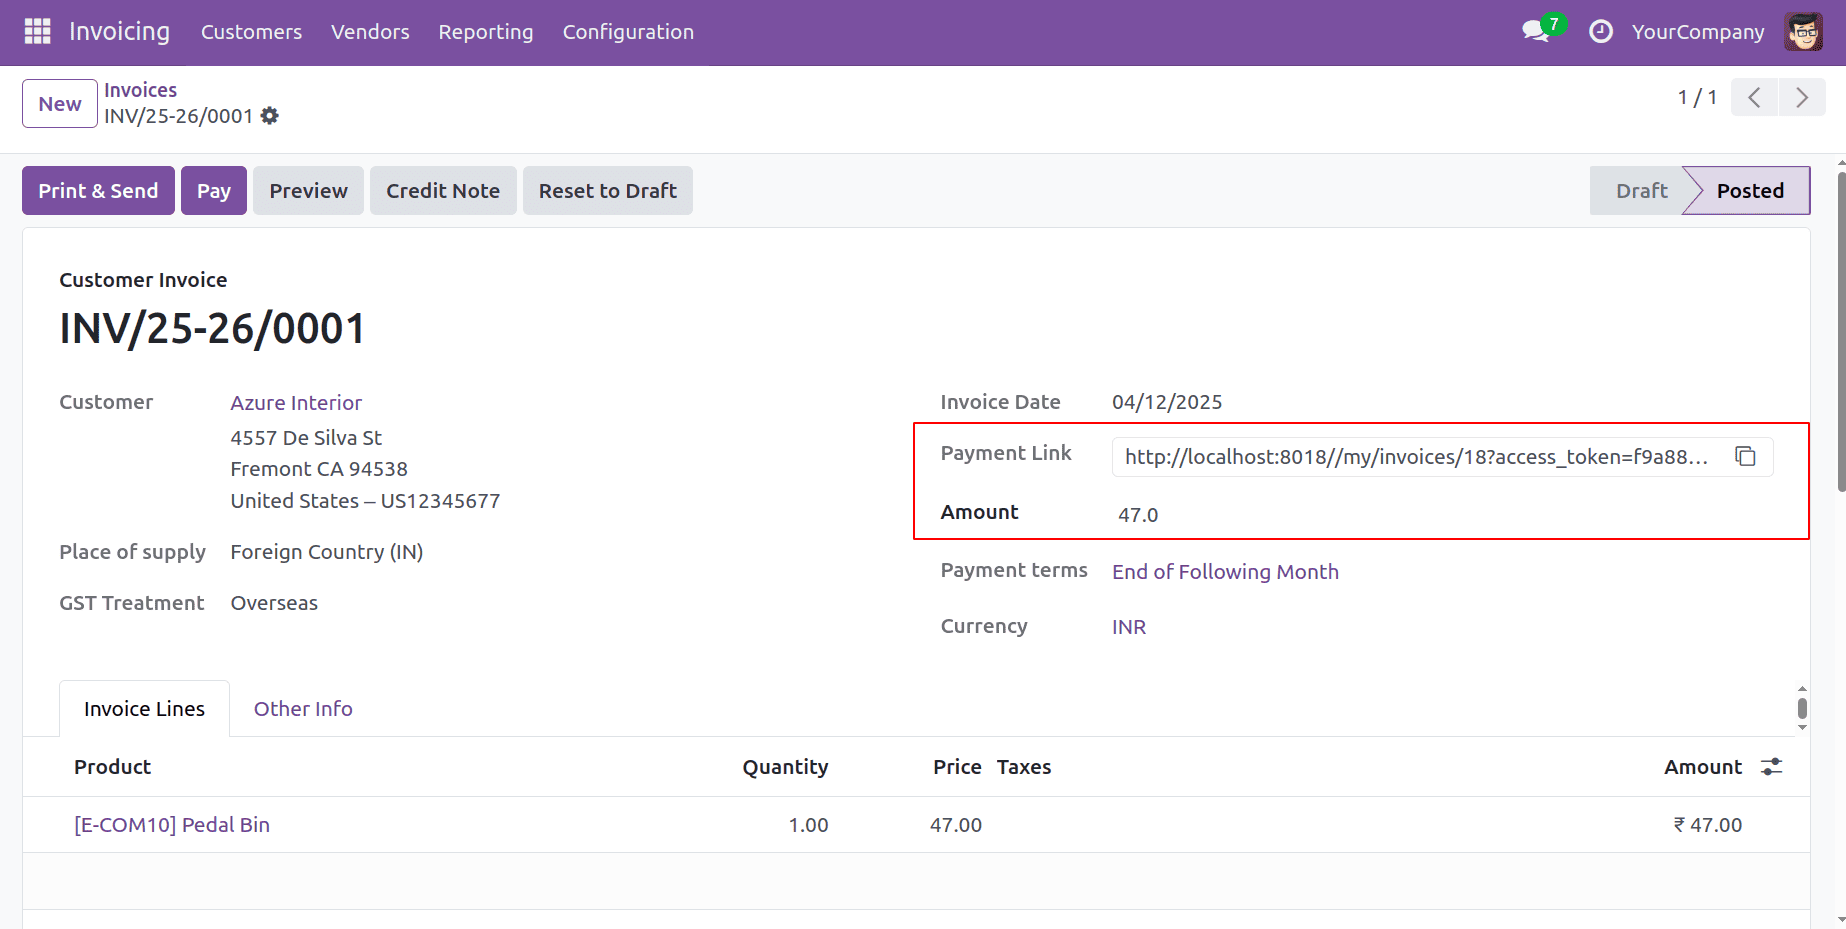Click the Credit Note button
This screenshot has width=1846, height=929.
point(443,191)
